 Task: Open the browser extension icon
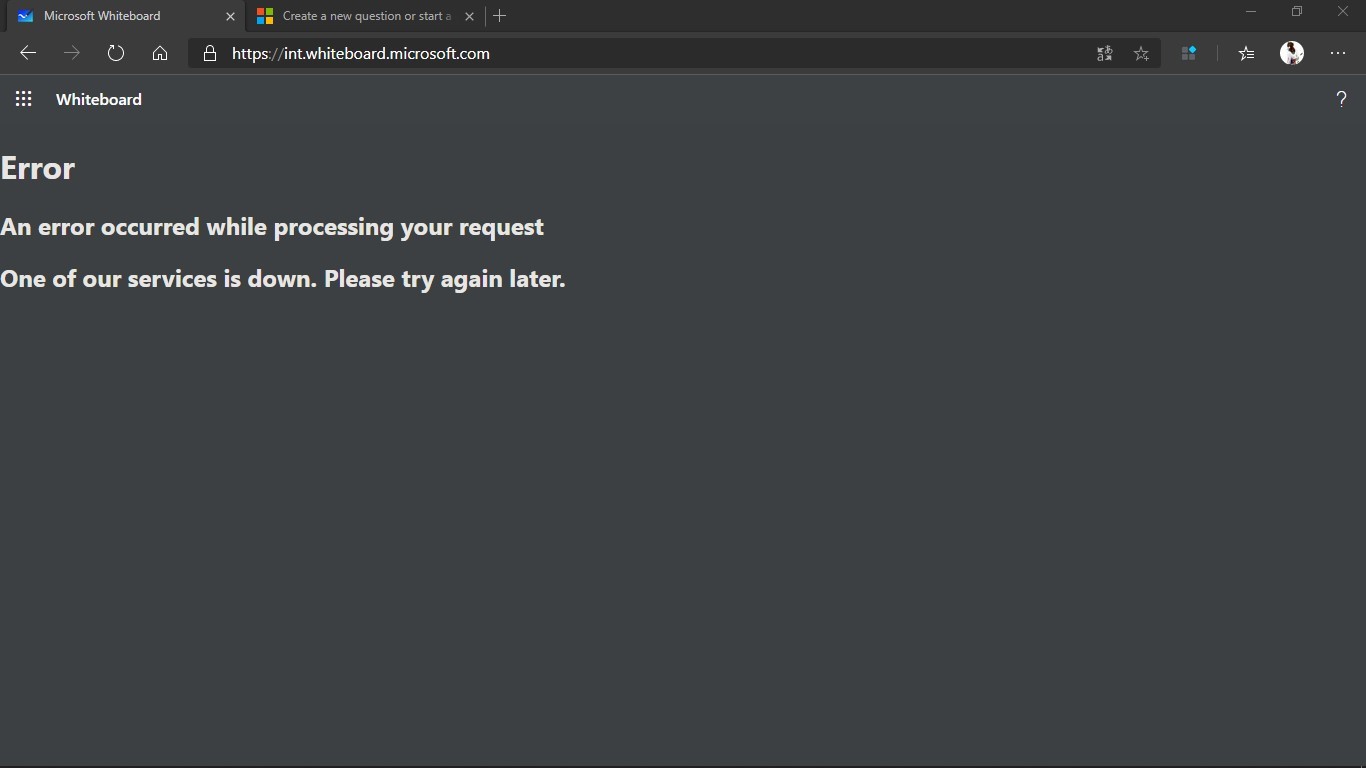(x=1189, y=54)
